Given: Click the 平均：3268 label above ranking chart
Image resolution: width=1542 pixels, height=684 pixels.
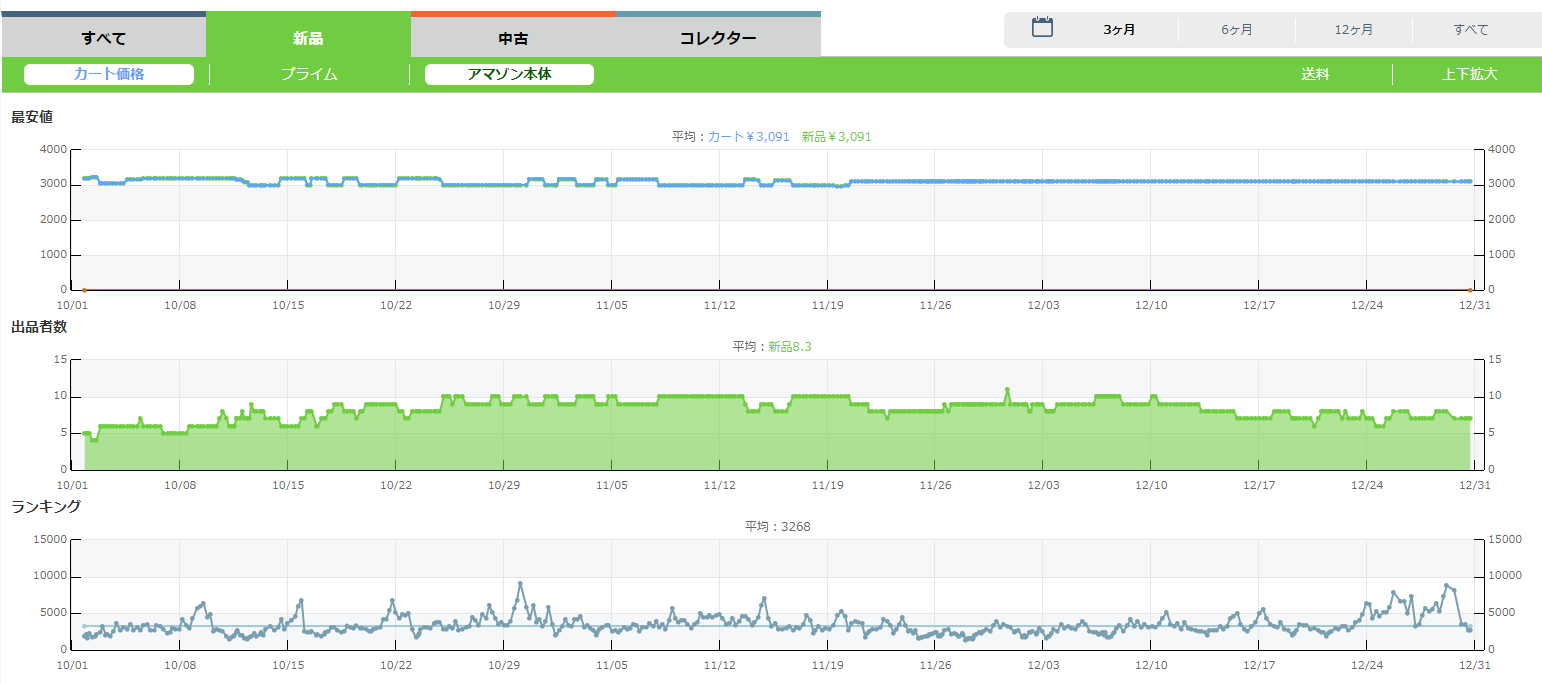Looking at the screenshot, I should tap(777, 526).
